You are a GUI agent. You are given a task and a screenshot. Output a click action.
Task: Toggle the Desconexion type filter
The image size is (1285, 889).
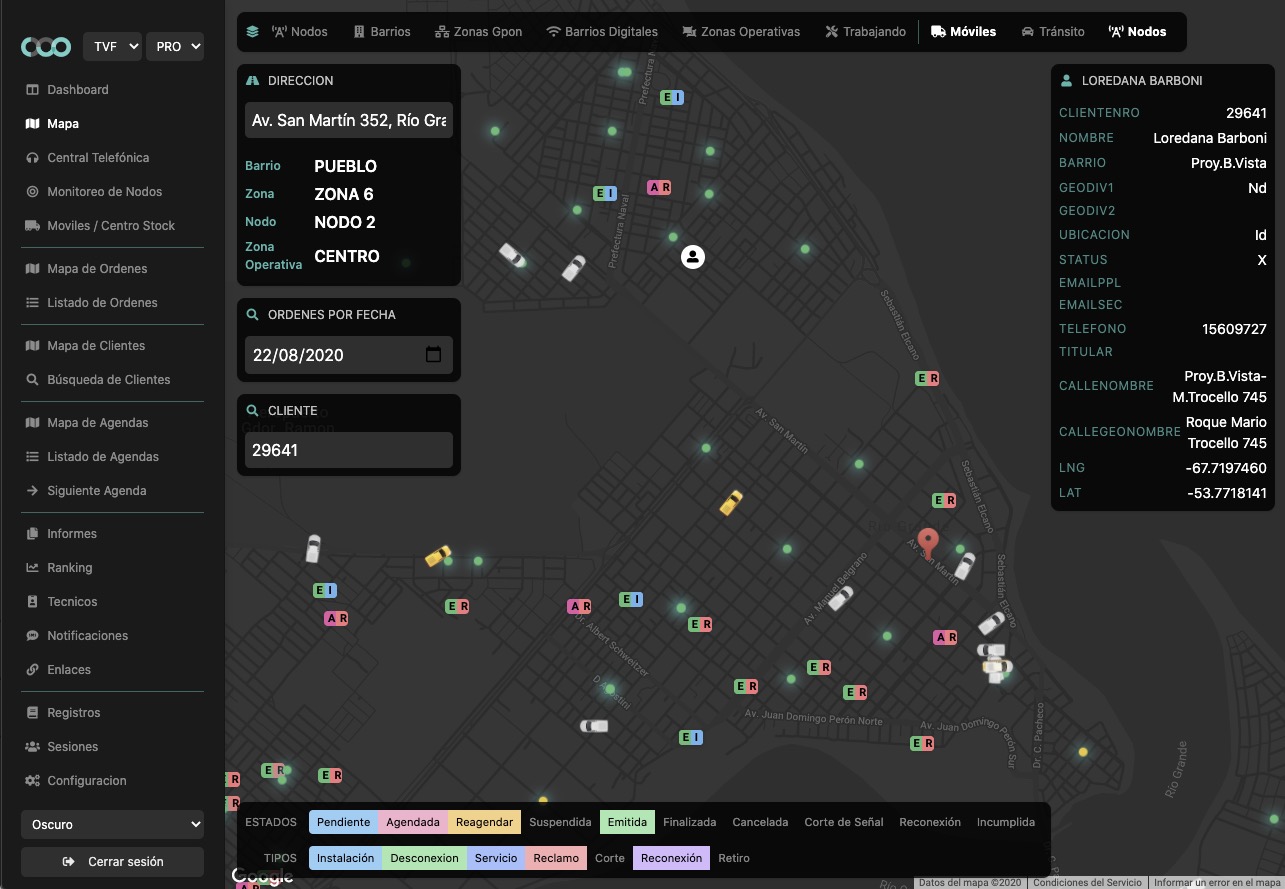tap(424, 858)
